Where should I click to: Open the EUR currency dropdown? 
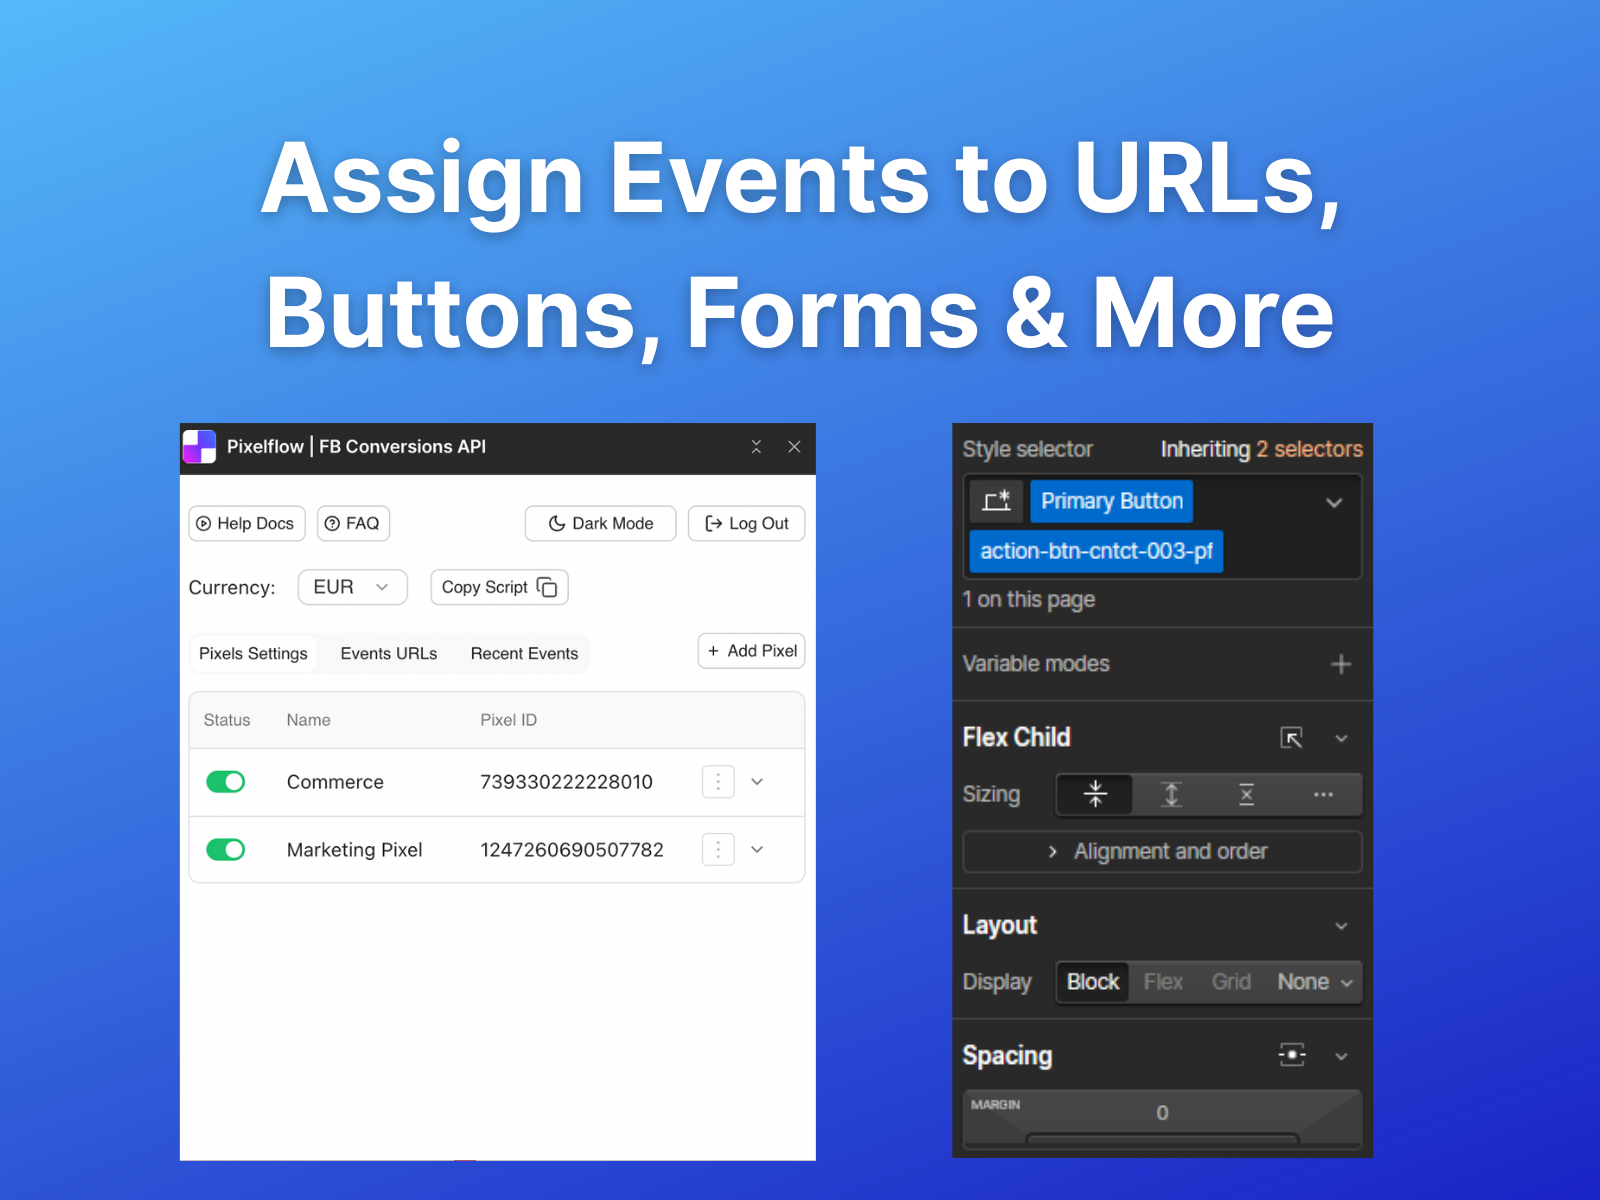352,587
